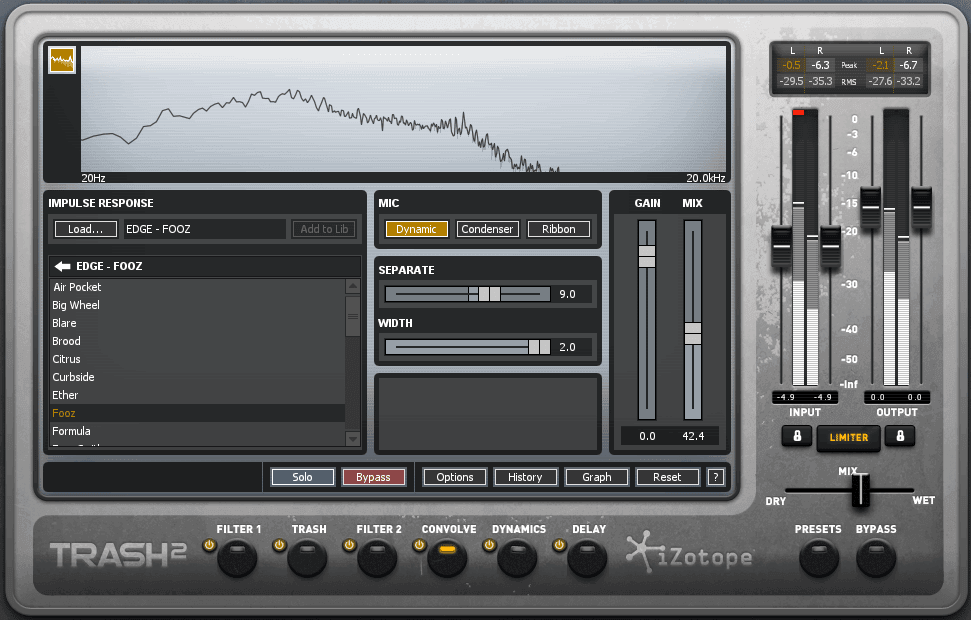
Task: Click the impulse list scrollbar thumb
Action: (x=353, y=317)
